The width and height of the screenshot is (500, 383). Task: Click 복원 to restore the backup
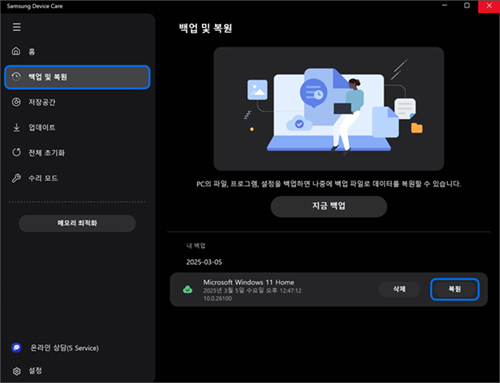pos(455,289)
